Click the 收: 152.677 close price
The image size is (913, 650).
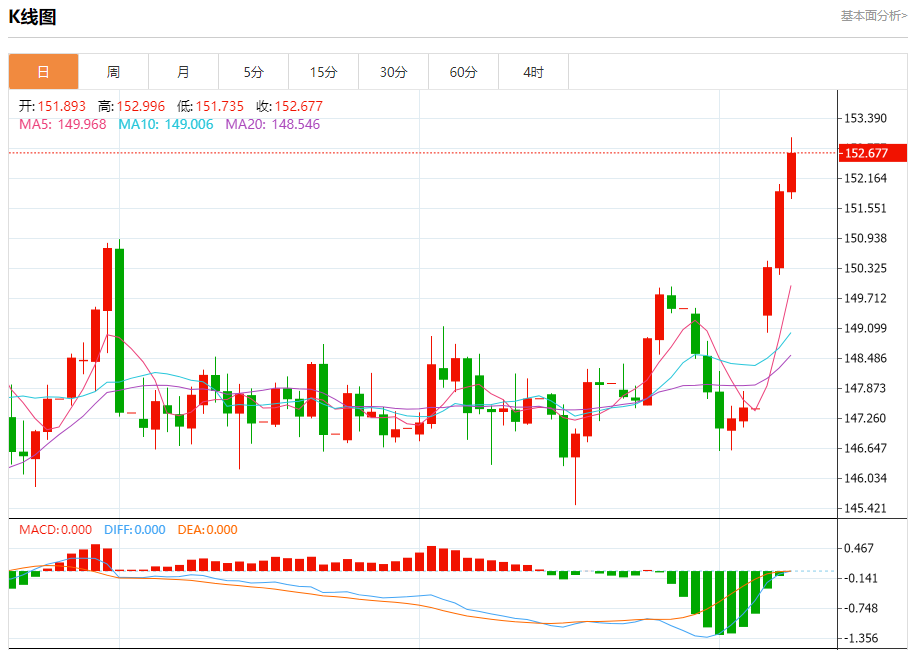(x=289, y=106)
